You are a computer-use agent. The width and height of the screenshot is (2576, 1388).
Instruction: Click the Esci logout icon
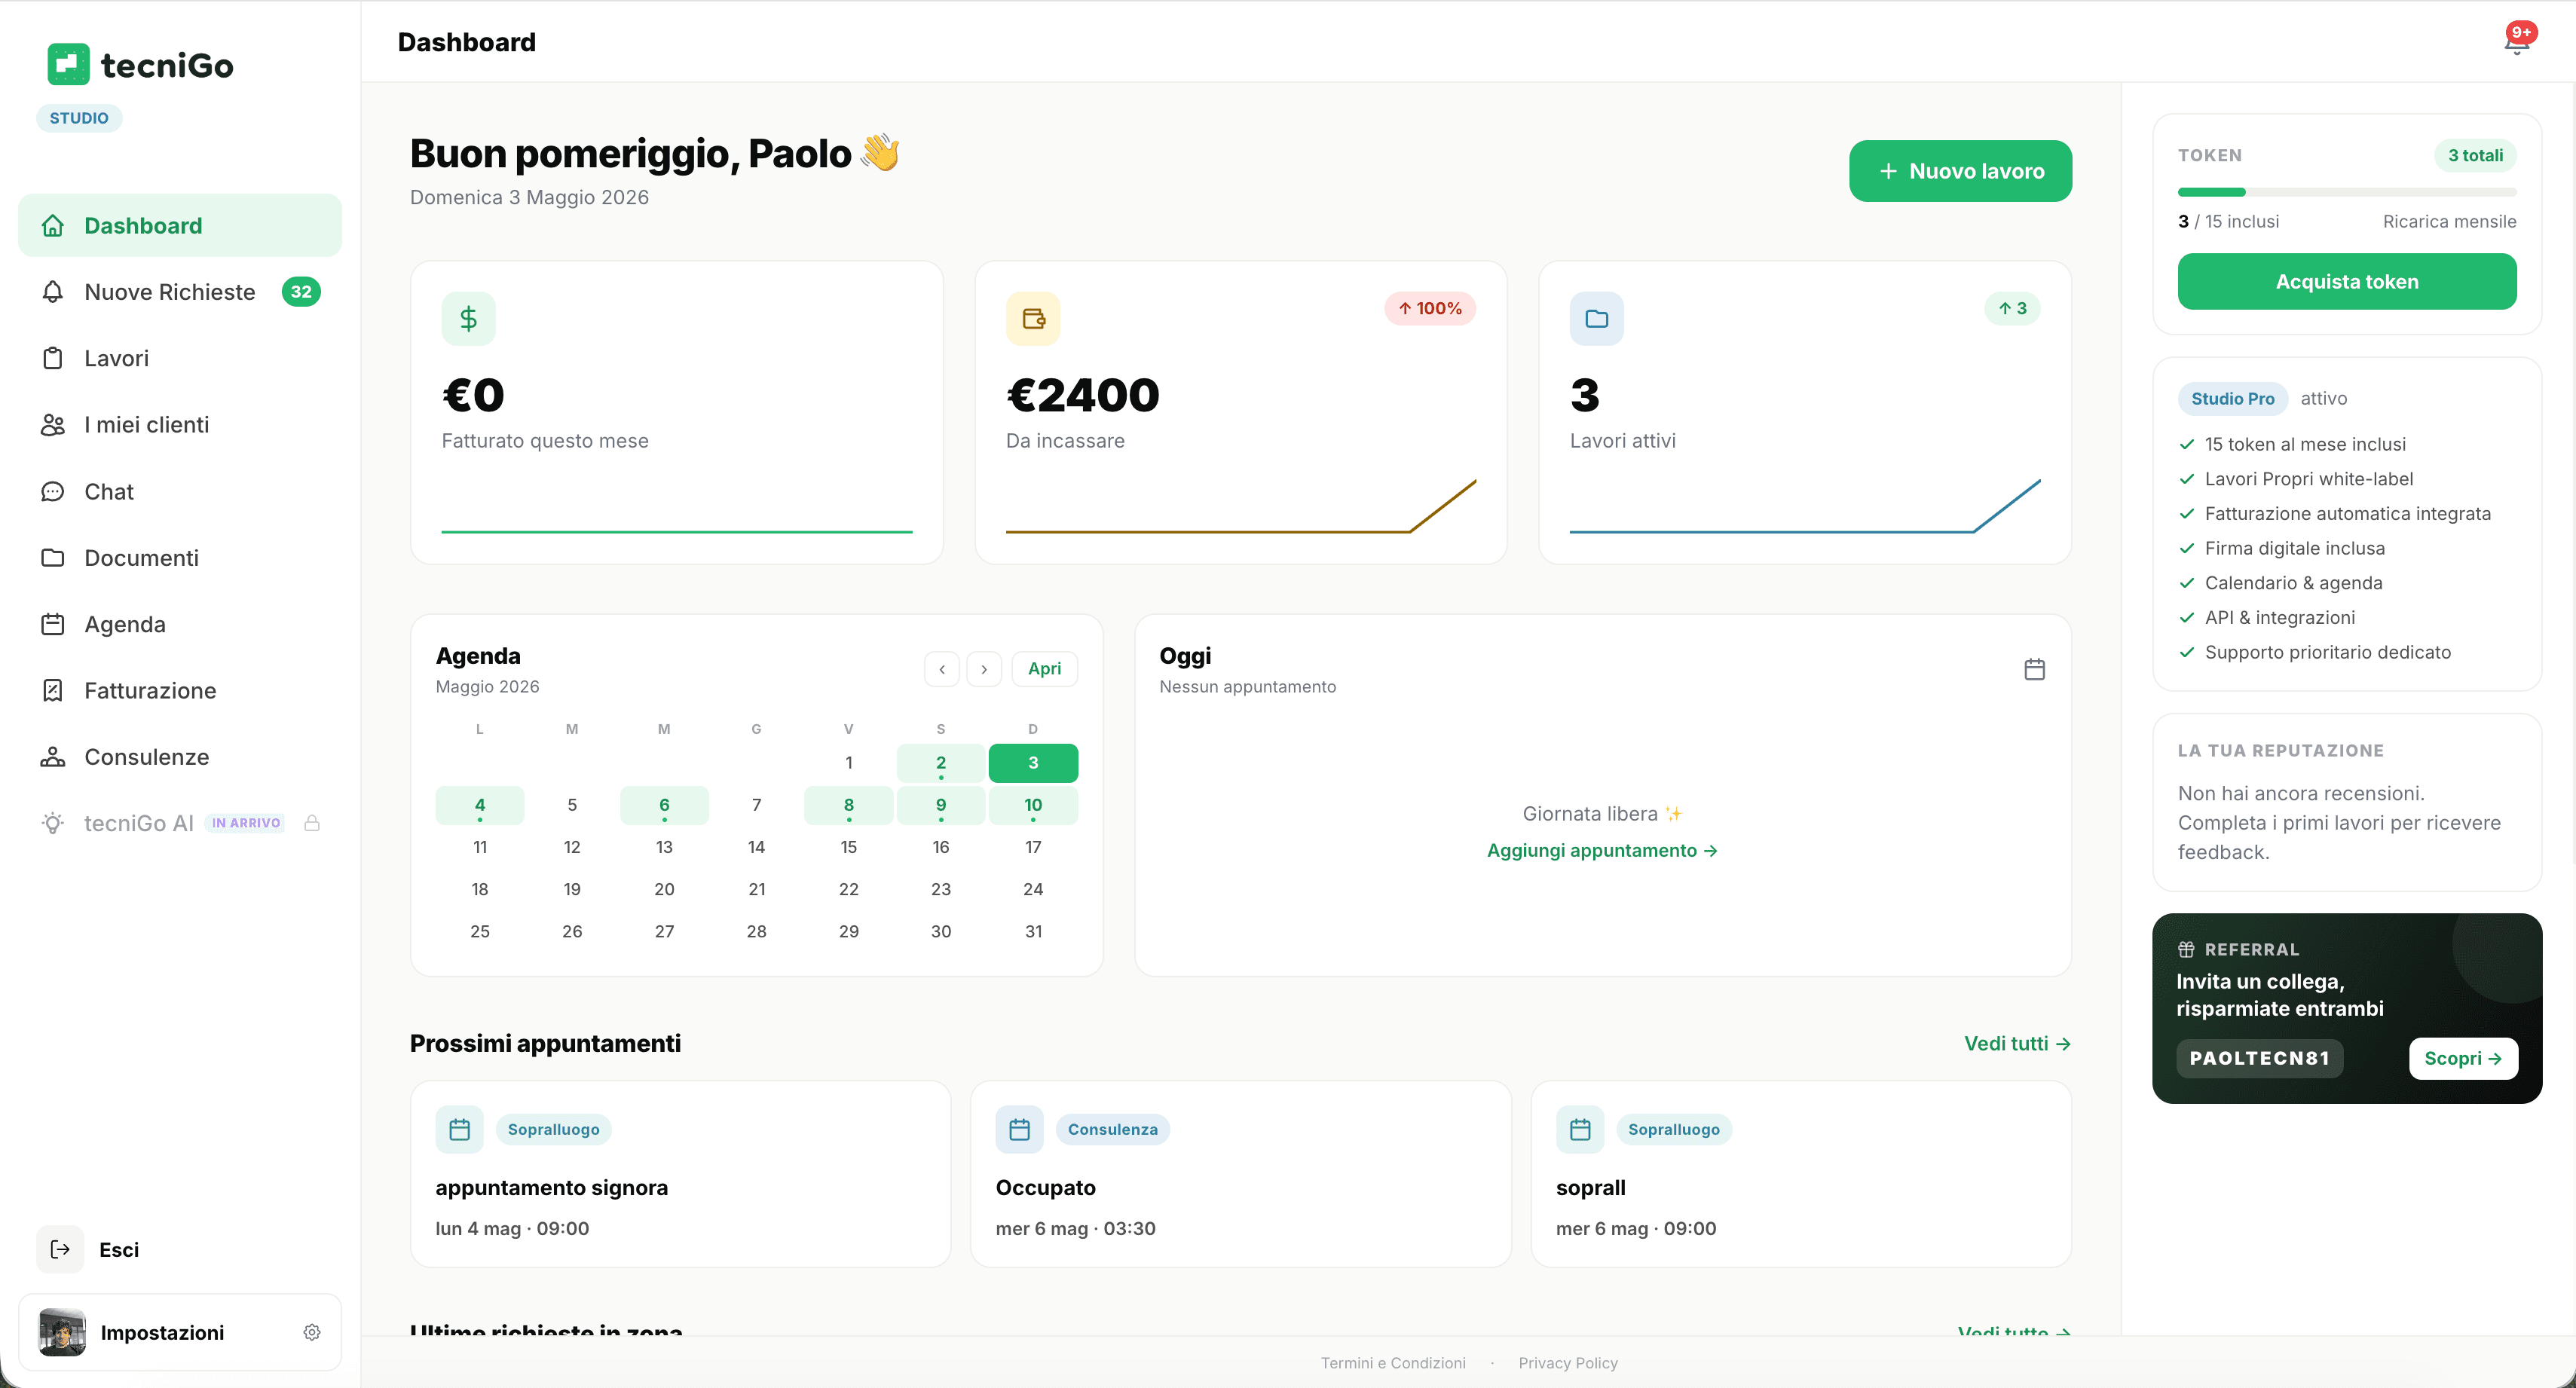(x=60, y=1249)
